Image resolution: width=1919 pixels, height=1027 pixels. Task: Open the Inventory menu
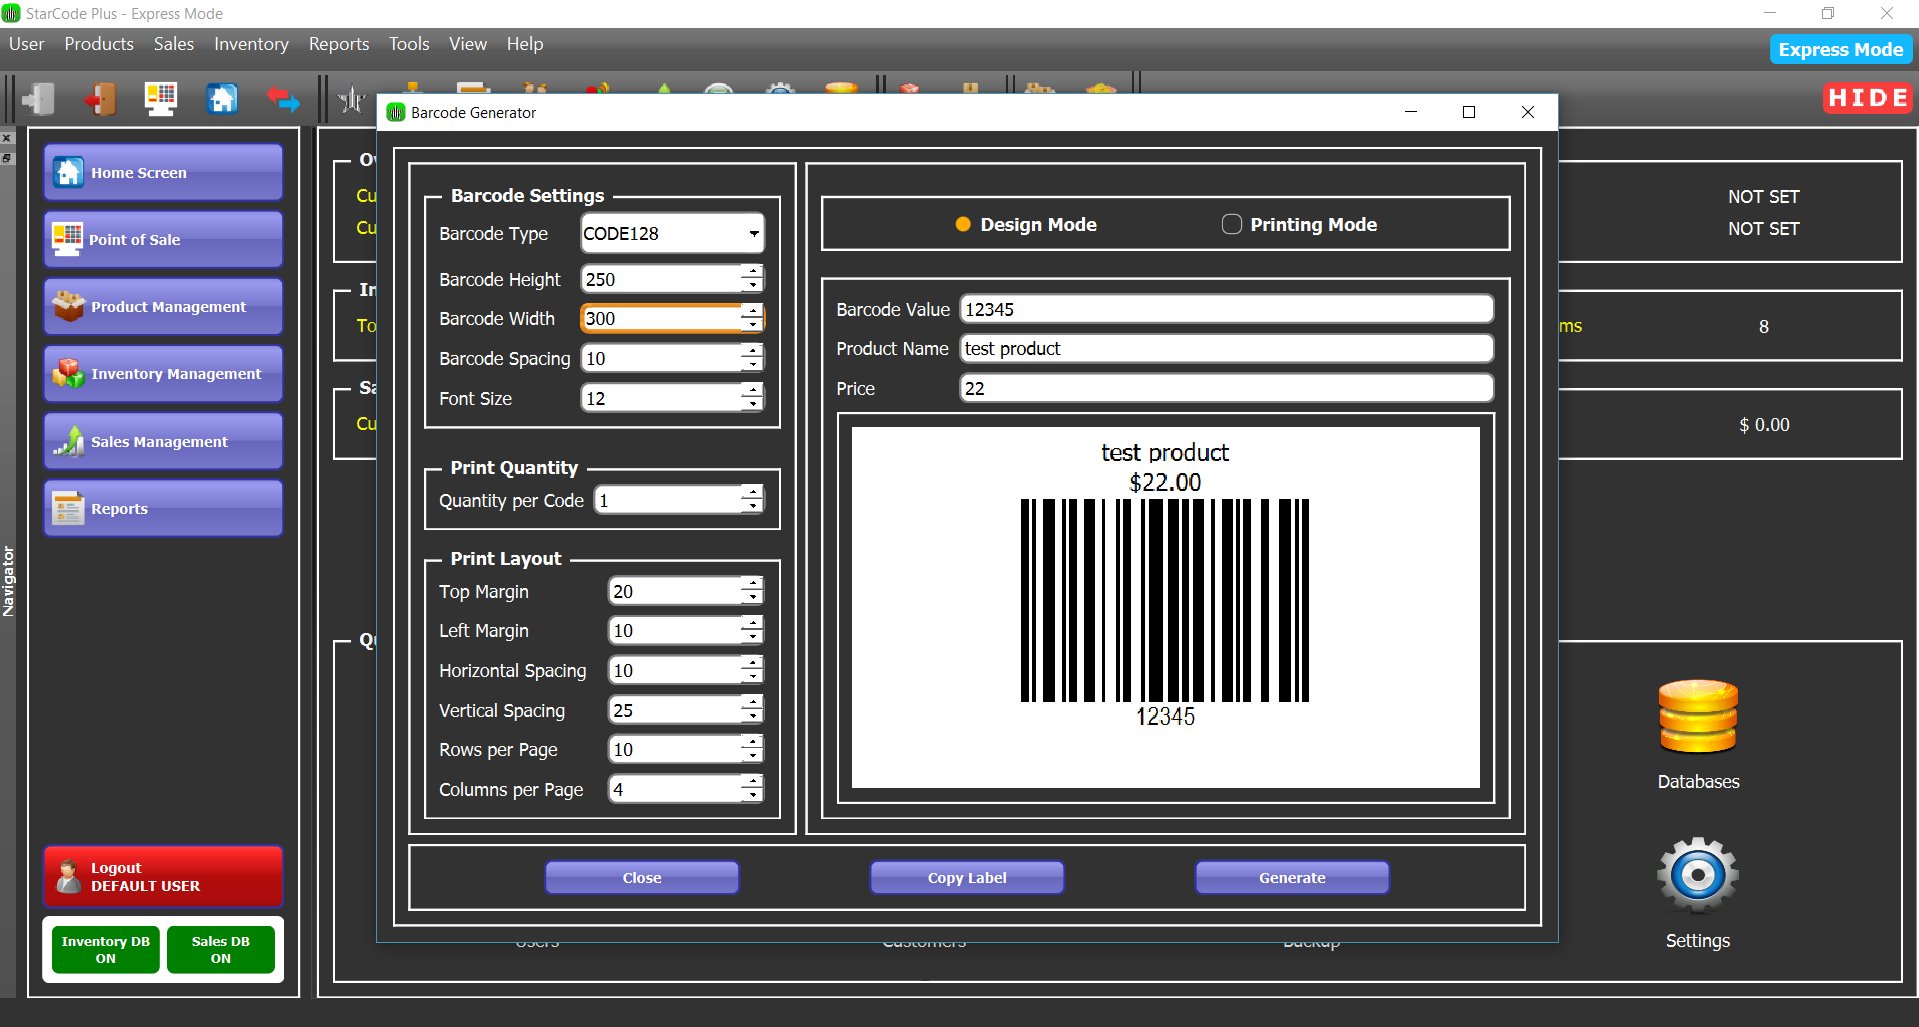(250, 44)
